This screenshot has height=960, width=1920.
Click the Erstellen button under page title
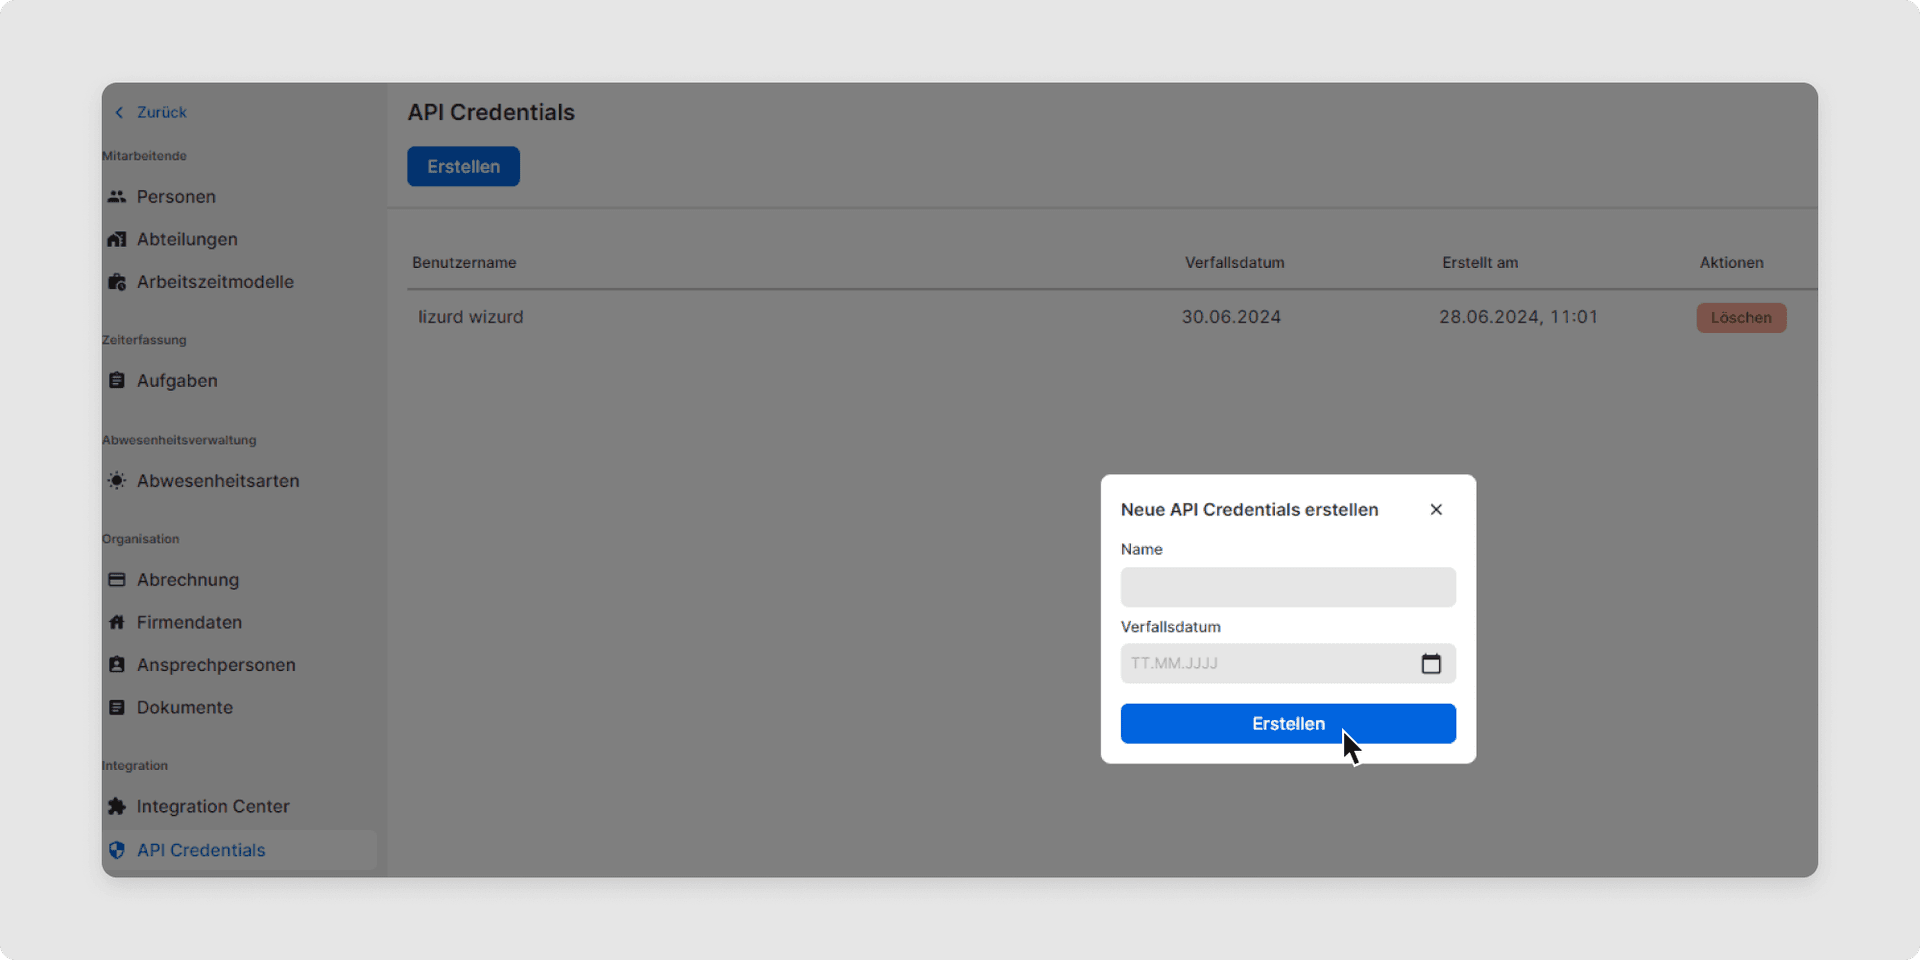tap(463, 167)
